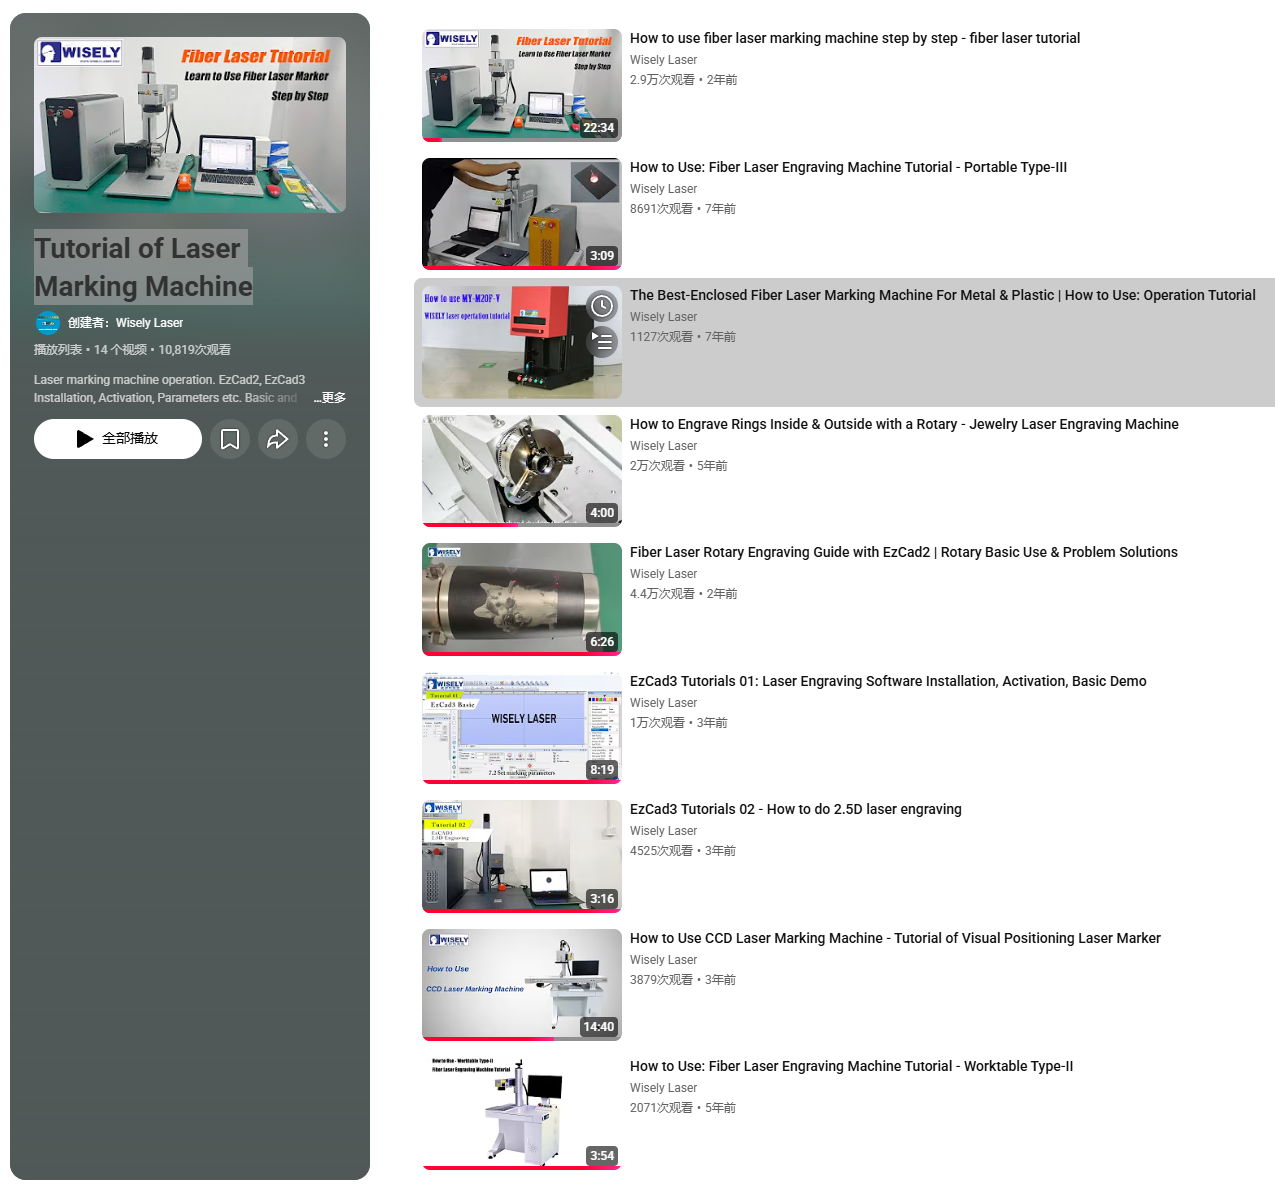Open Wisely Laser channel under the 2.9万次观看 video
This screenshot has width=1275, height=1185.
pos(663,60)
